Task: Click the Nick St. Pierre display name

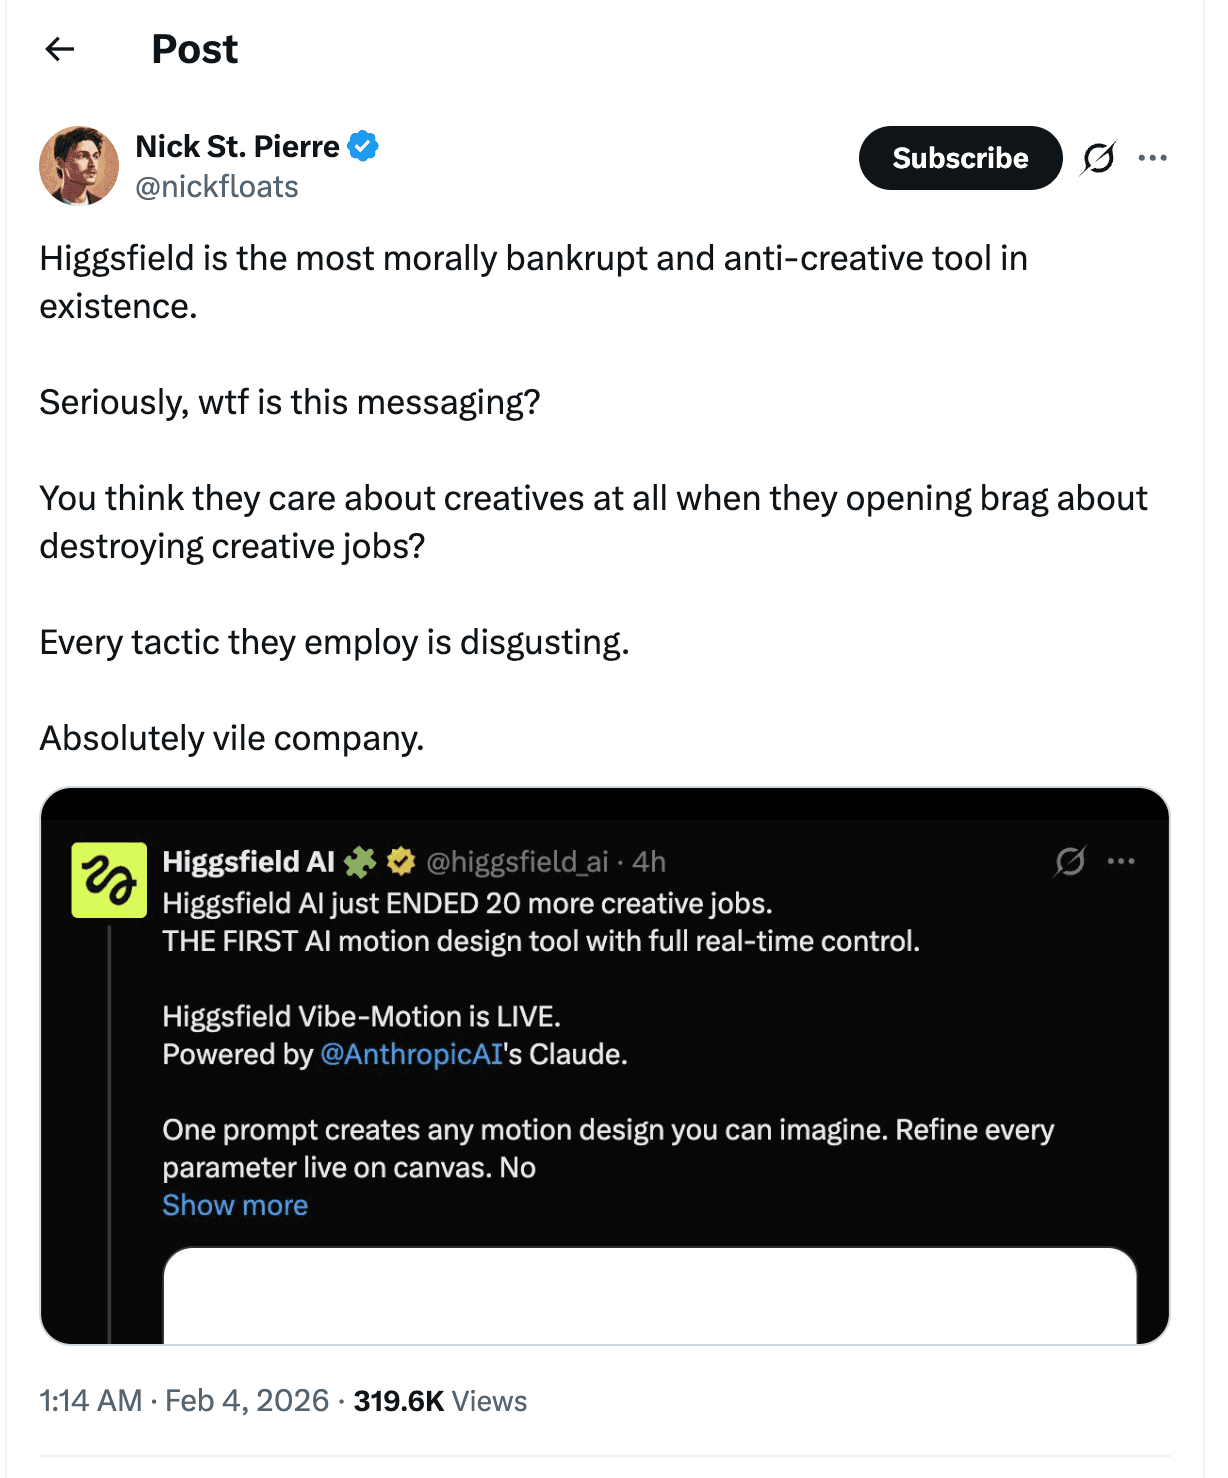Action: (237, 146)
